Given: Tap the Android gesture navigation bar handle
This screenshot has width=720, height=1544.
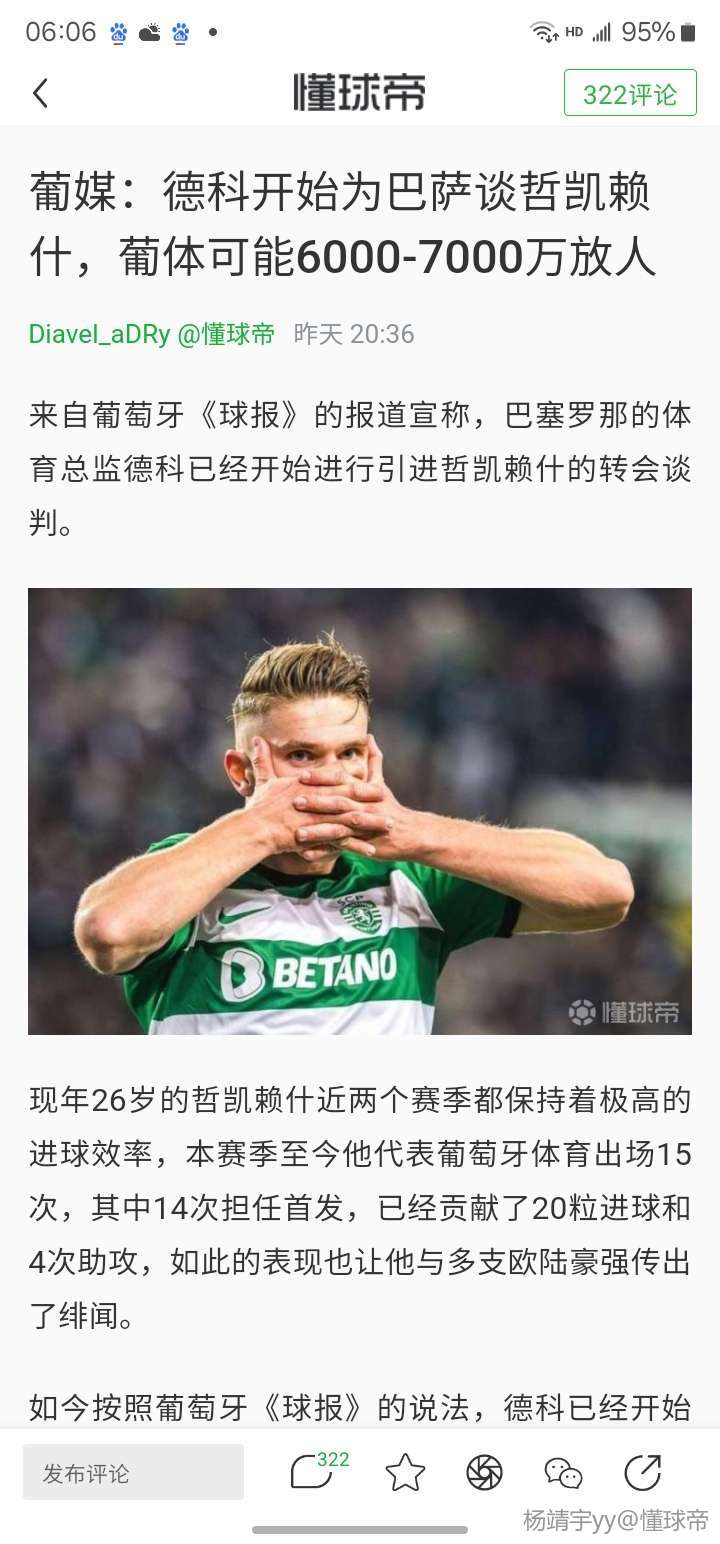Looking at the screenshot, I should click(x=360, y=1529).
